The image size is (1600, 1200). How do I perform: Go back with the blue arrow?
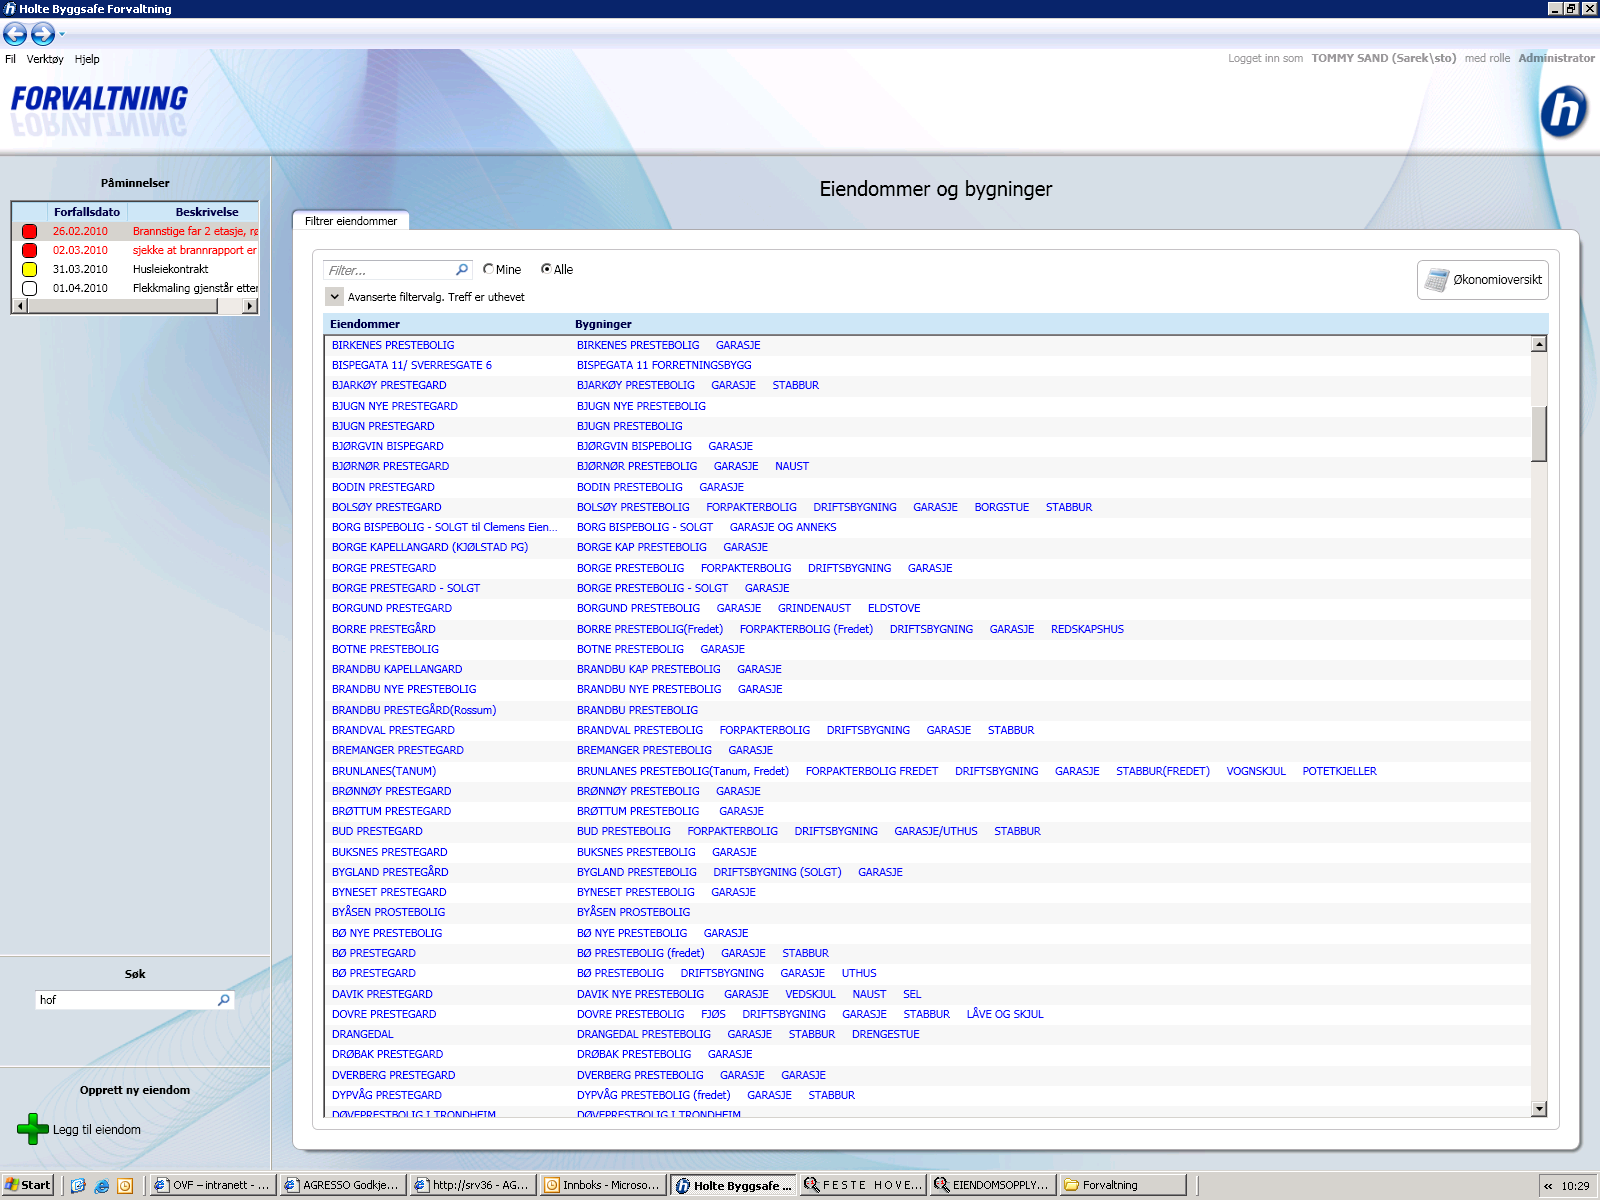click(x=15, y=34)
